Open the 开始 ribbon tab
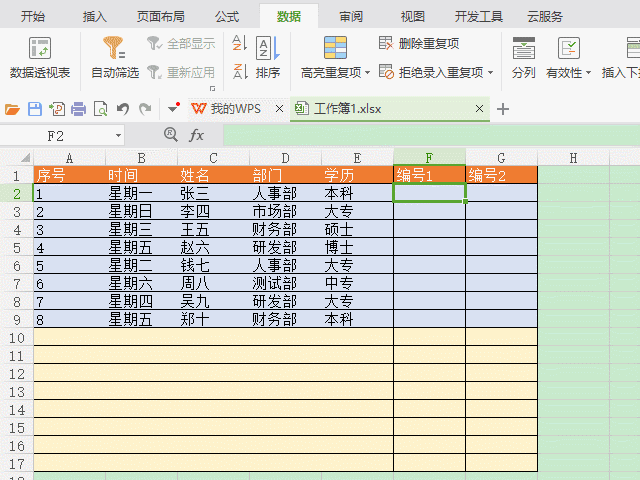640x480 pixels. pos(33,16)
